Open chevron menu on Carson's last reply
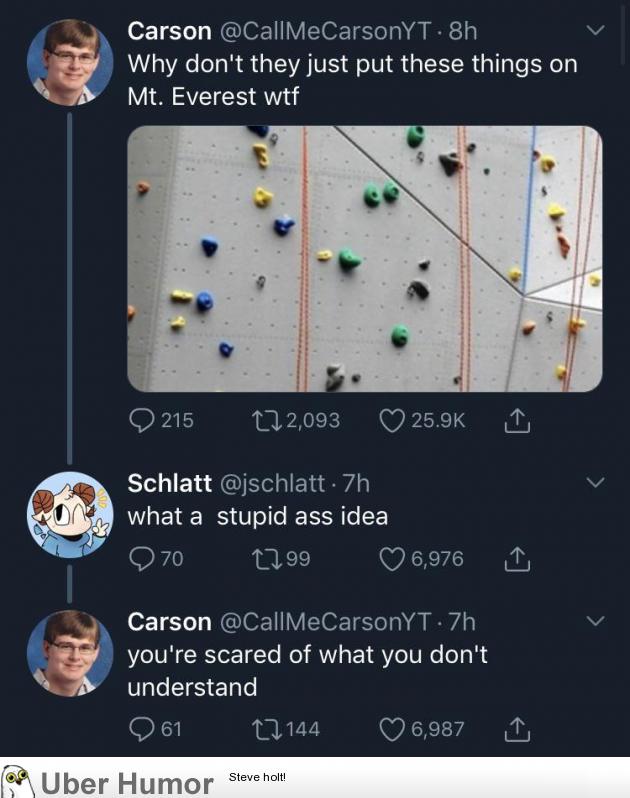The width and height of the screenshot is (630, 798). [595, 621]
